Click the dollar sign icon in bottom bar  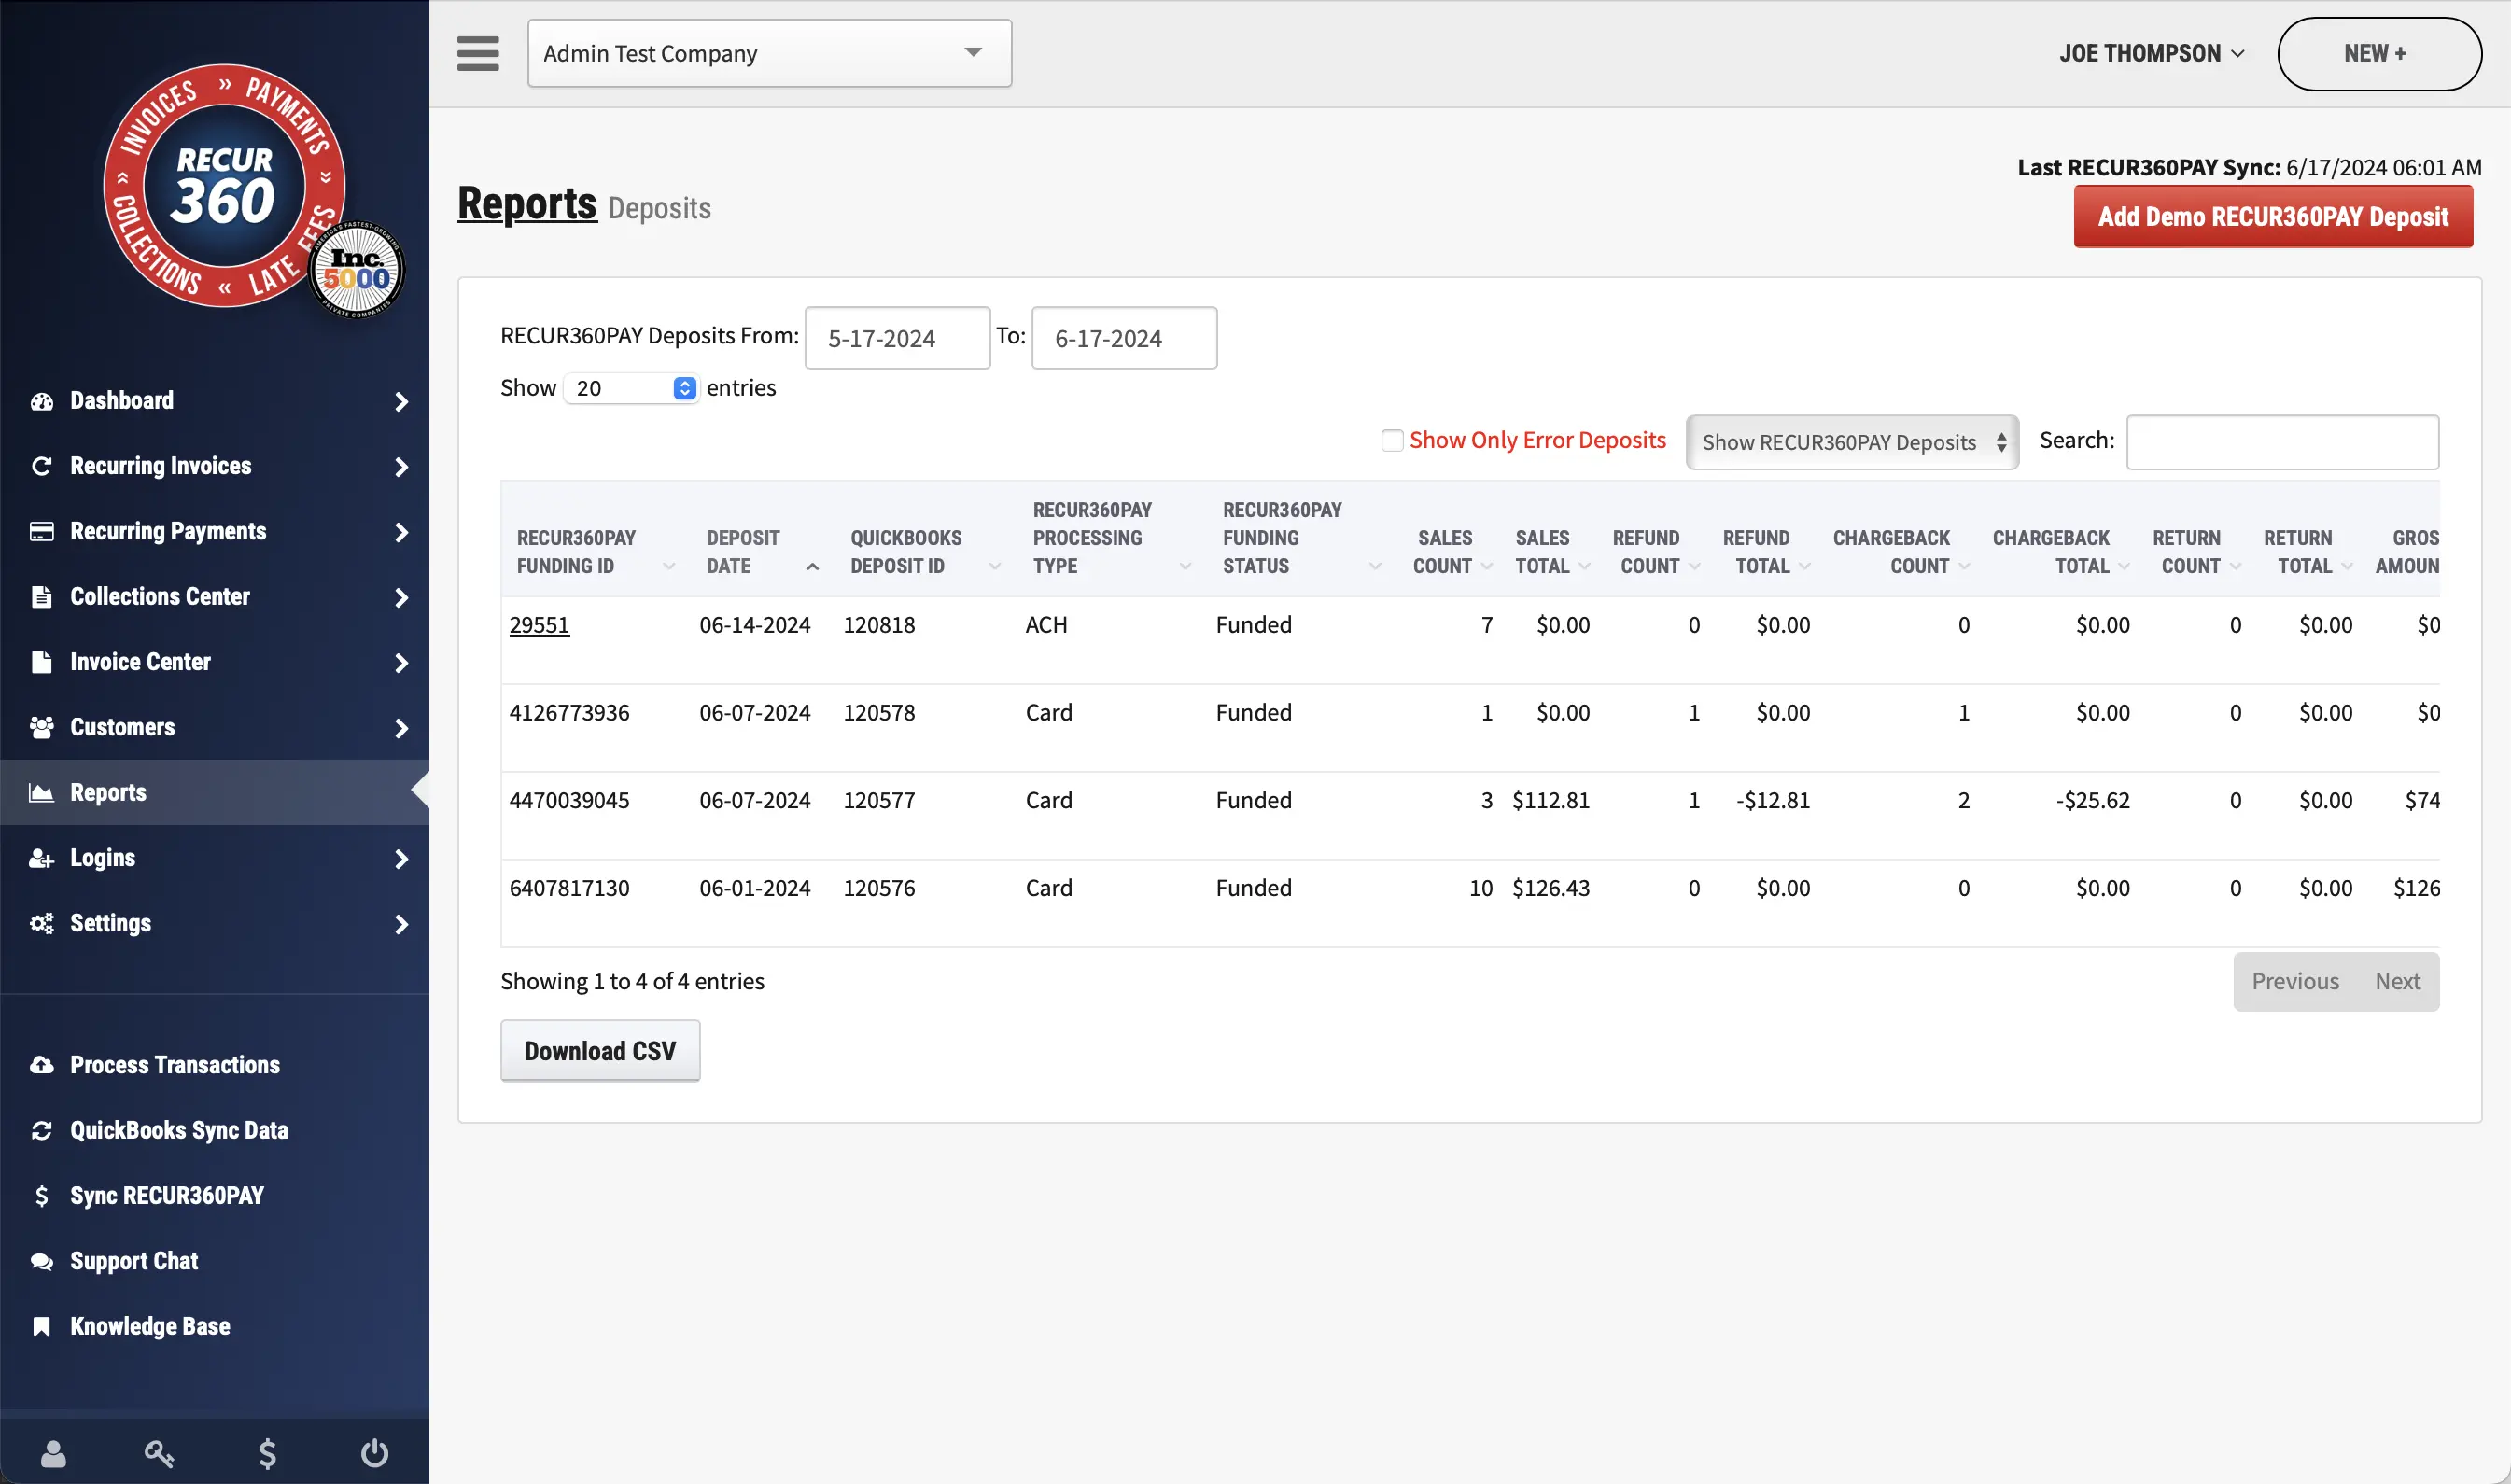267,1453
